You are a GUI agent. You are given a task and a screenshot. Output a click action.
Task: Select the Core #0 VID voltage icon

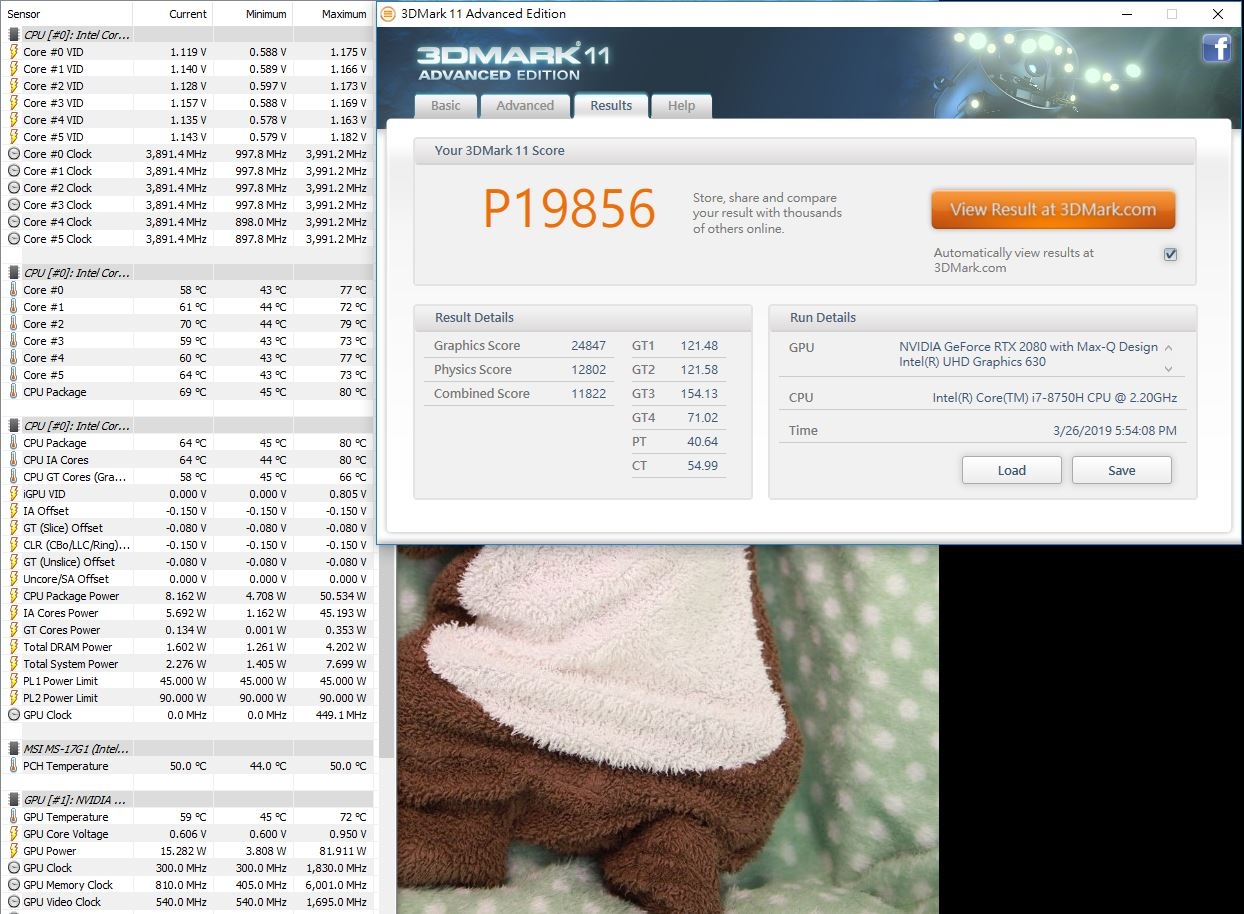pyautogui.click(x=14, y=52)
